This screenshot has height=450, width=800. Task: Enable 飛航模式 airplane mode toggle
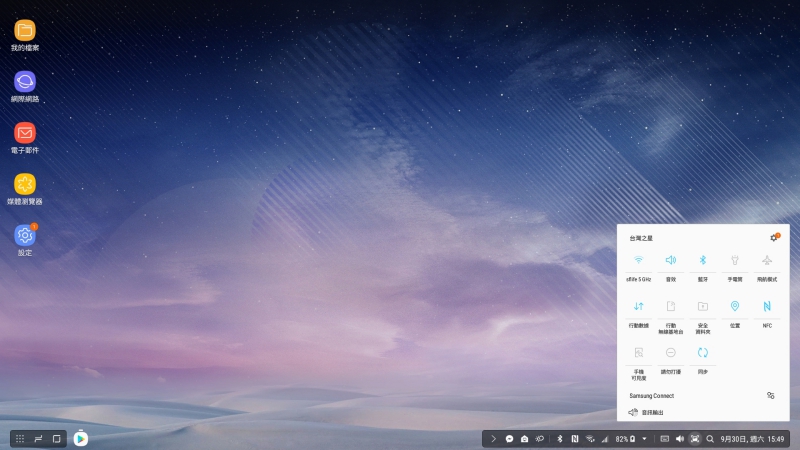point(767,260)
